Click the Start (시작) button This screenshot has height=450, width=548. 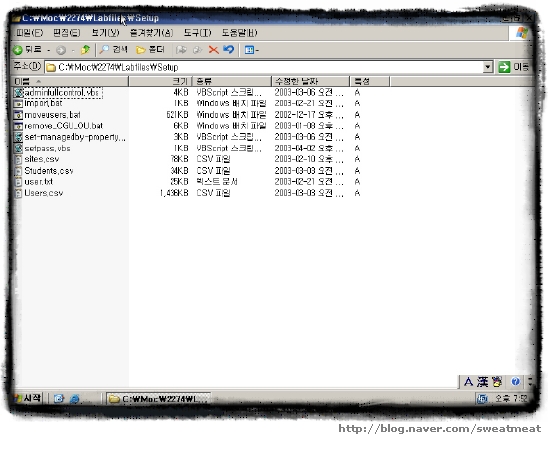[x=27, y=398]
